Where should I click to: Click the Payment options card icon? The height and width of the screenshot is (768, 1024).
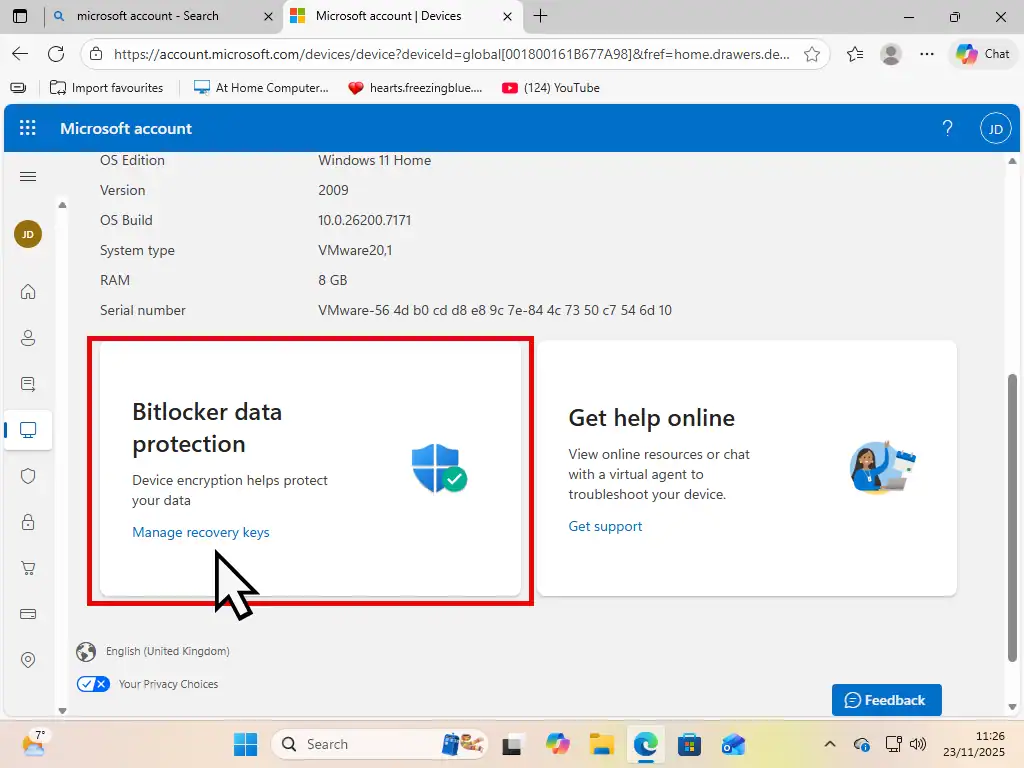pos(28,614)
